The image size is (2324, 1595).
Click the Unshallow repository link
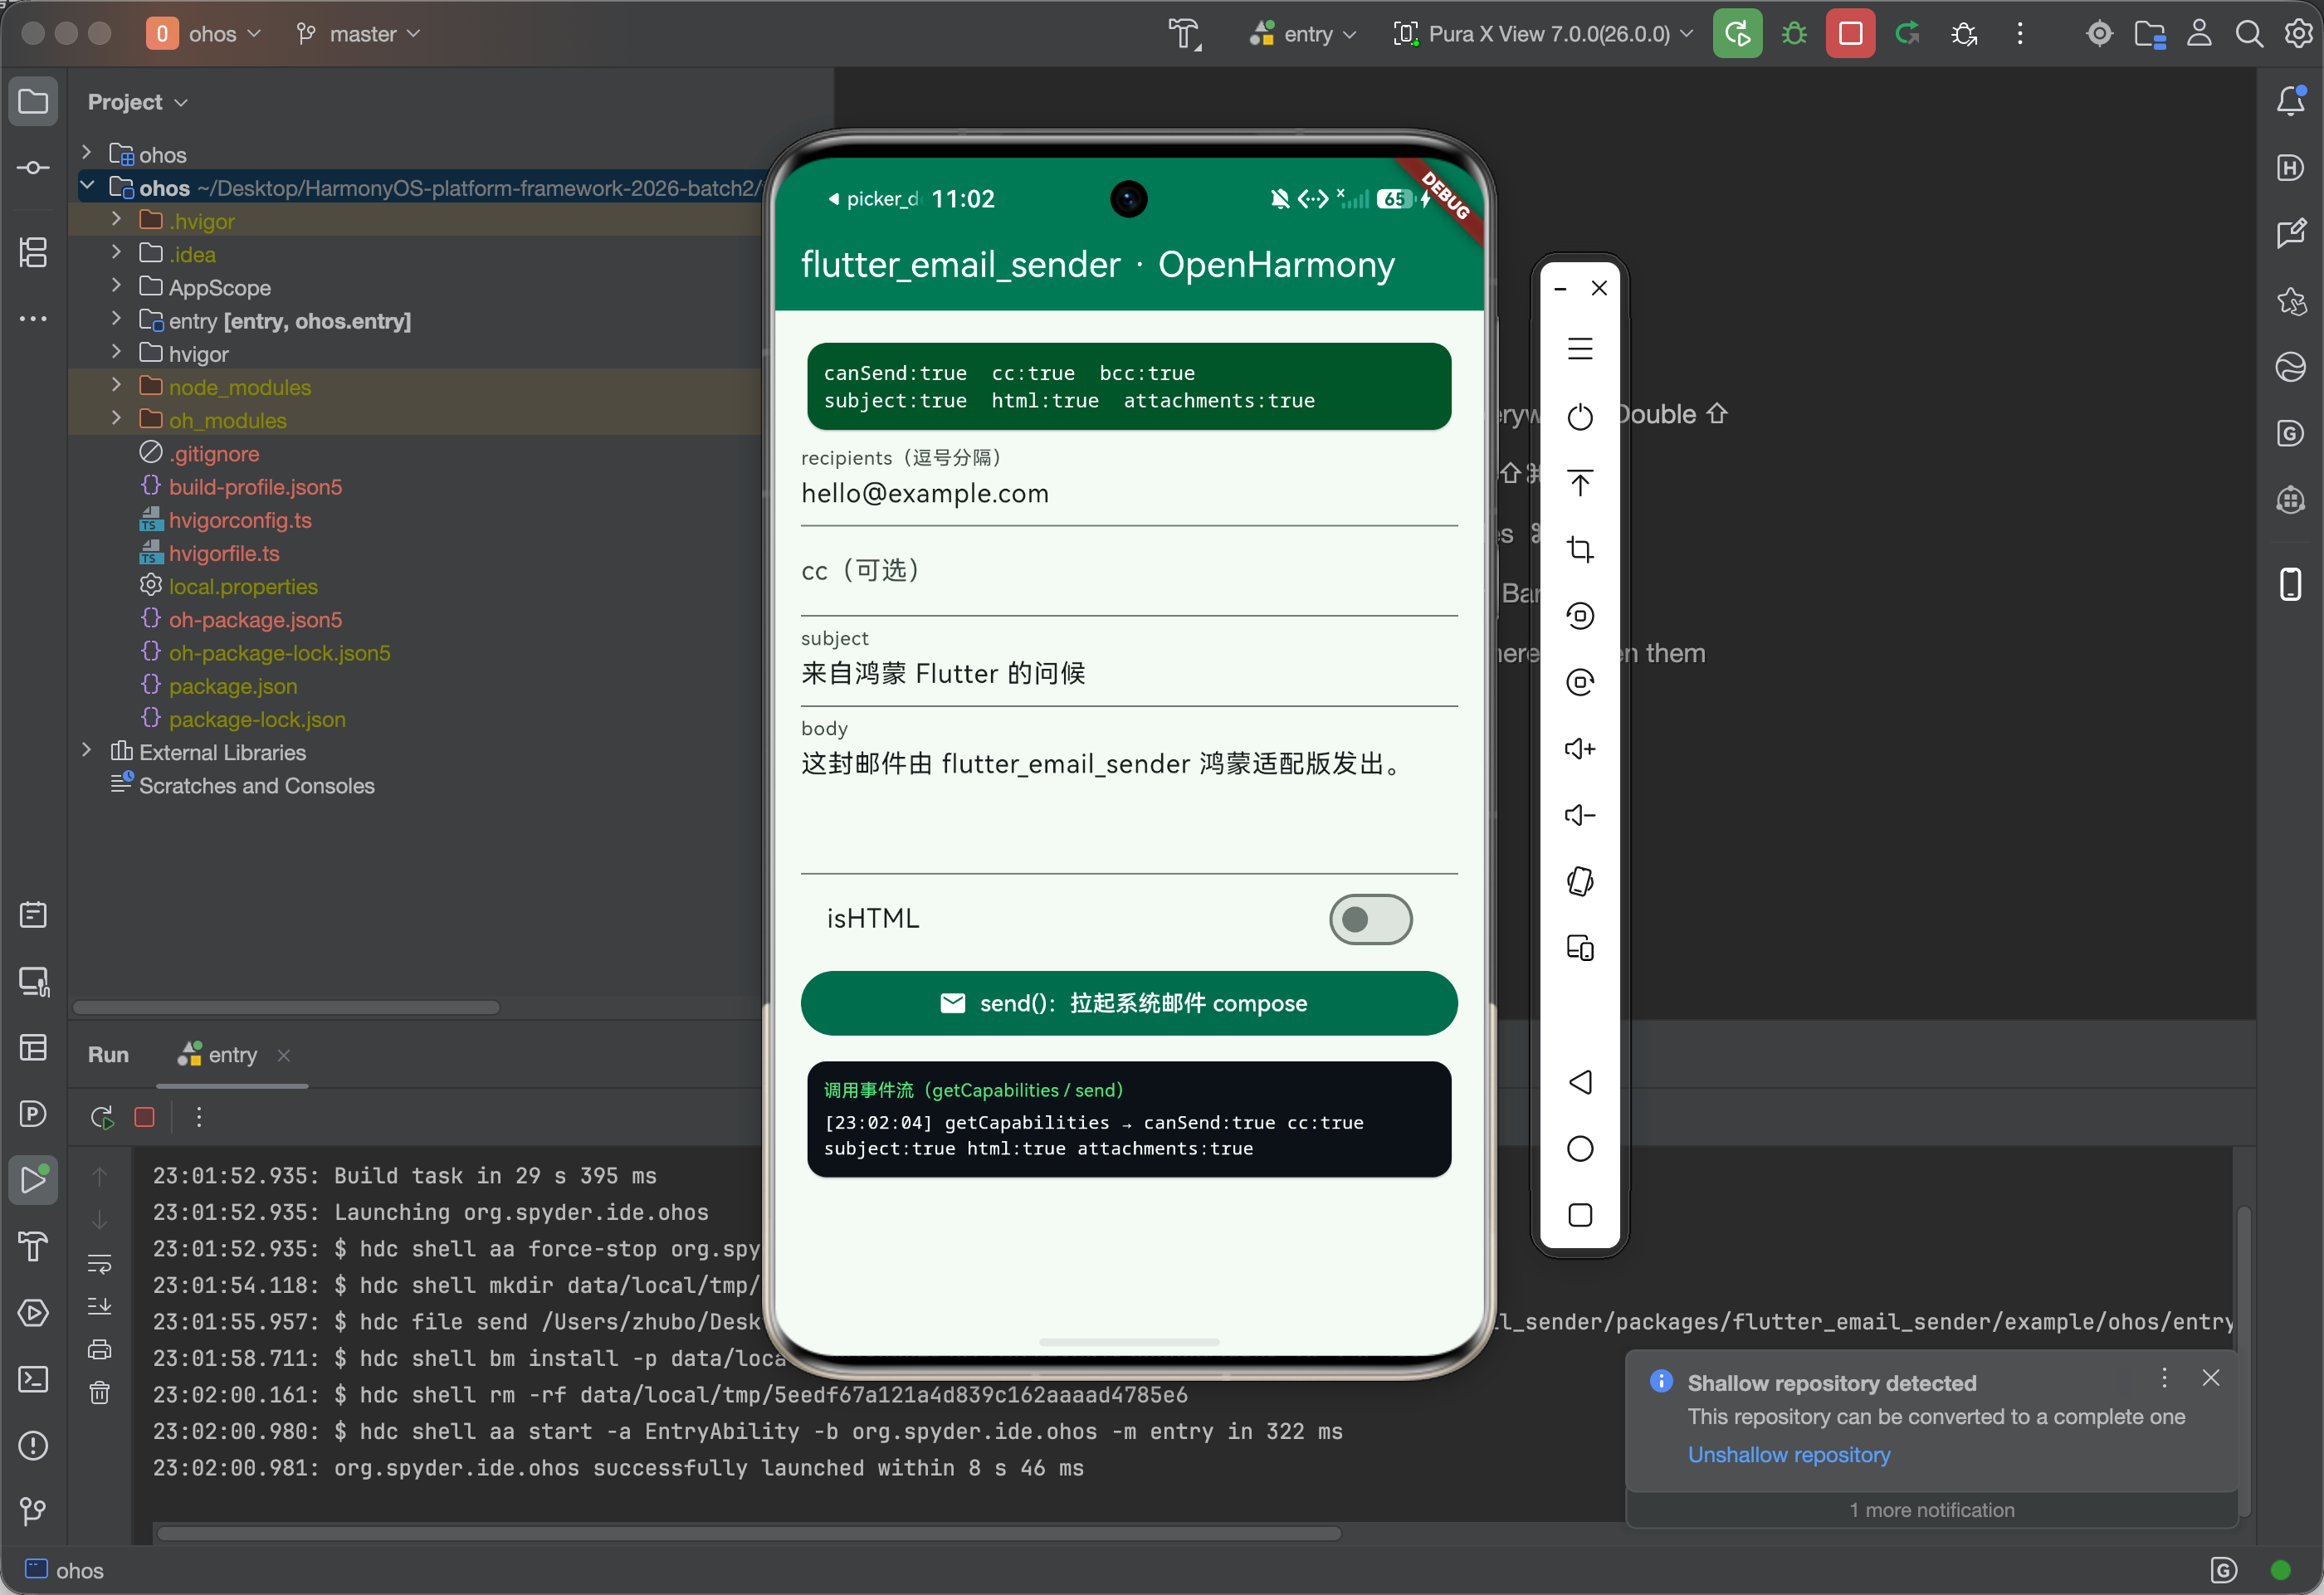pyautogui.click(x=1789, y=1455)
